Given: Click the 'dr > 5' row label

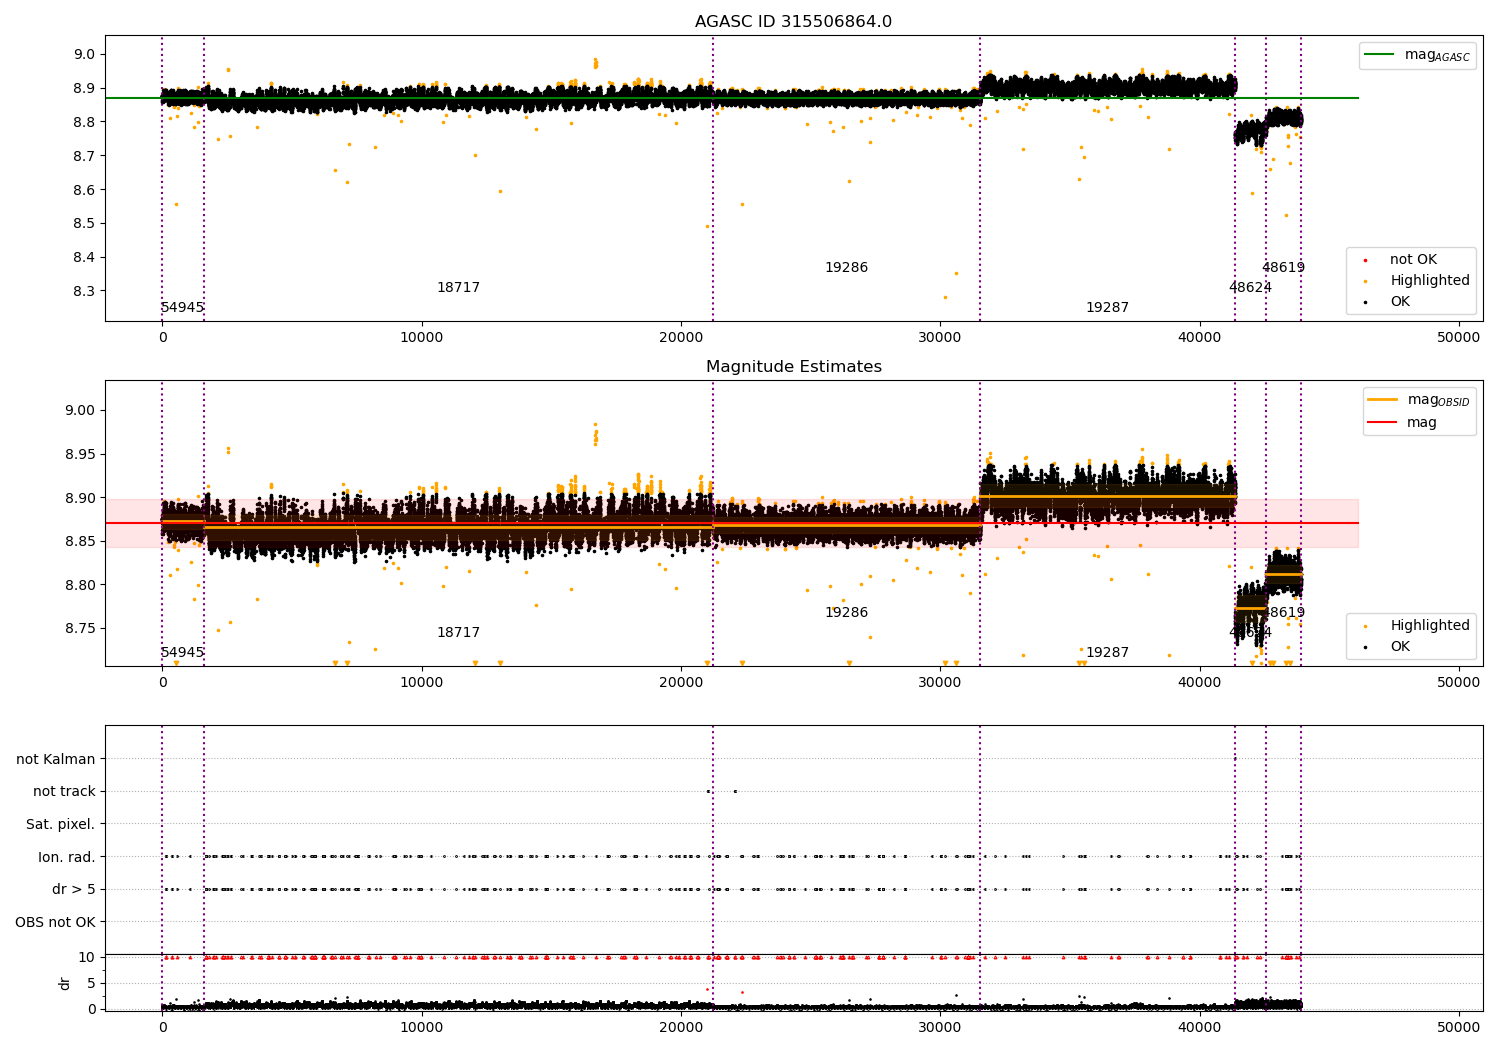Looking at the screenshot, I should pyautogui.click(x=74, y=890).
